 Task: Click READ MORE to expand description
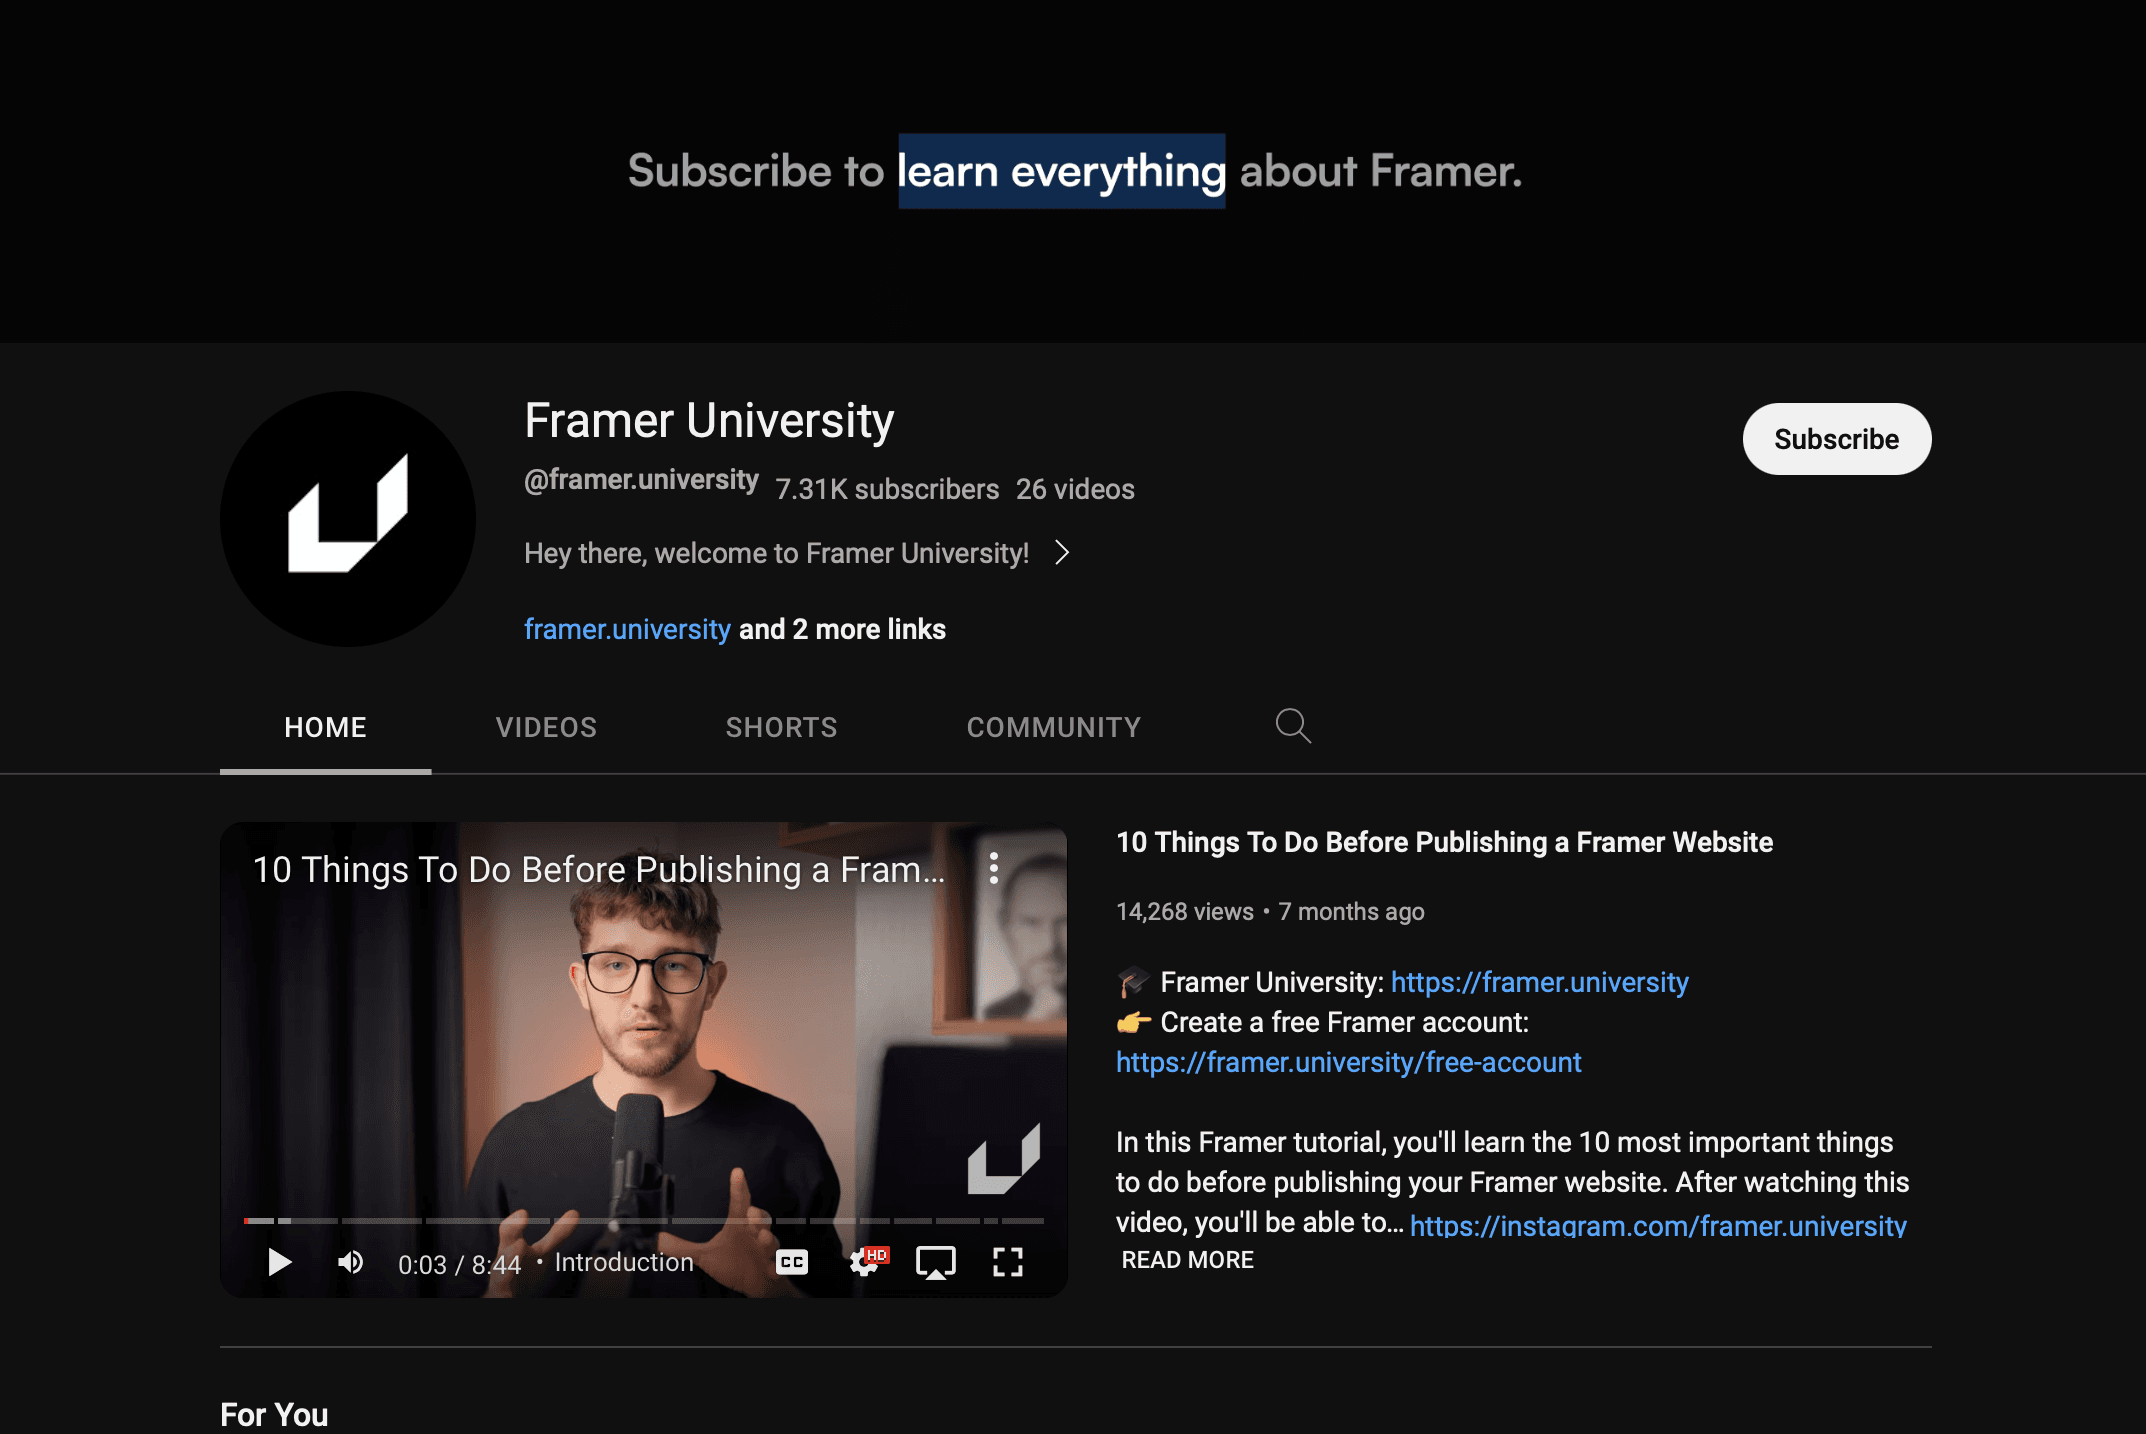(1187, 1260)
